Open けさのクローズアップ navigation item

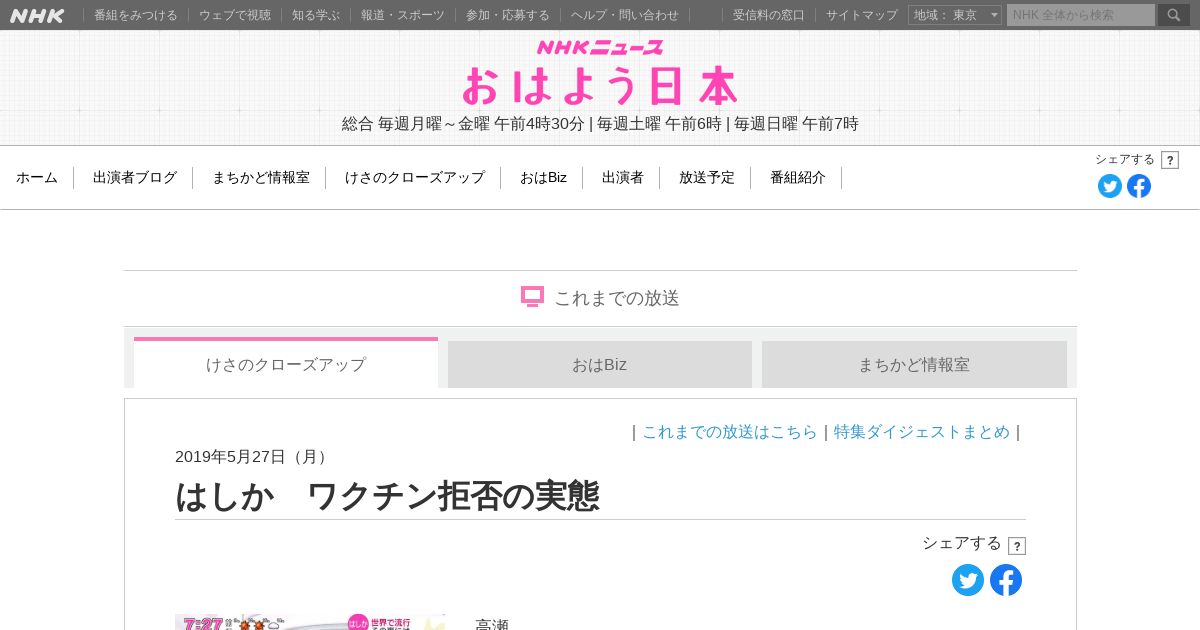click(415, 178)
